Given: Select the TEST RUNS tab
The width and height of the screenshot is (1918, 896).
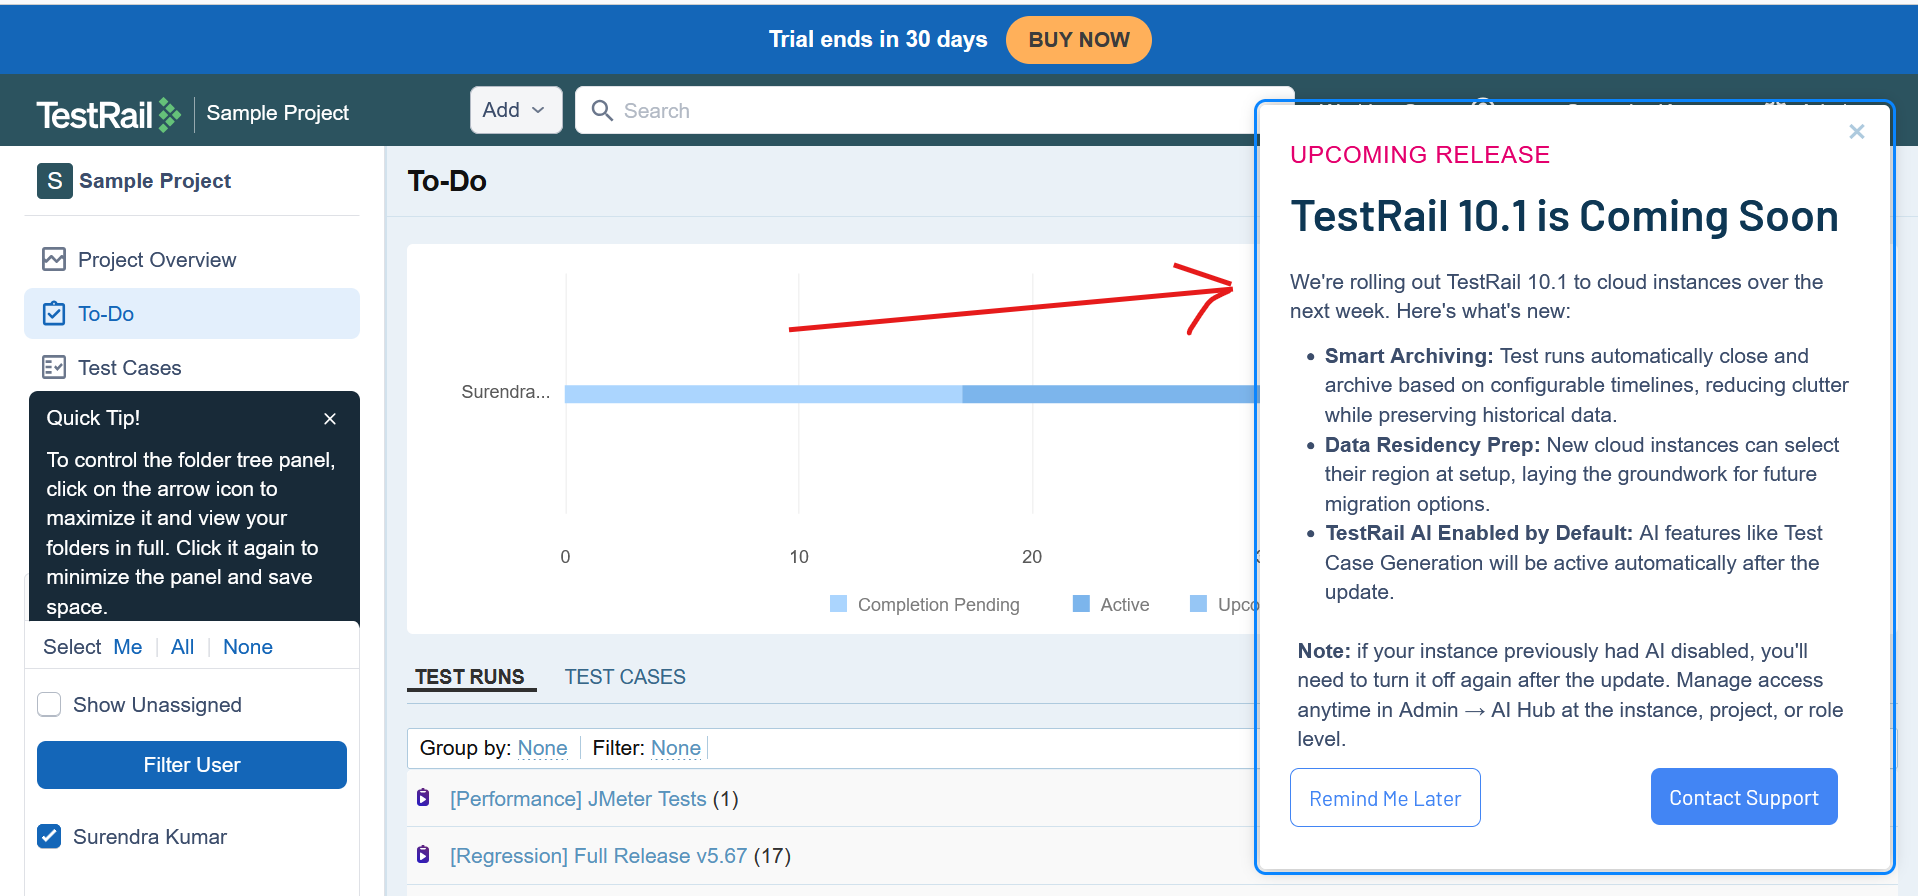Looking at the screenshot, I should [x=470, y=677].
